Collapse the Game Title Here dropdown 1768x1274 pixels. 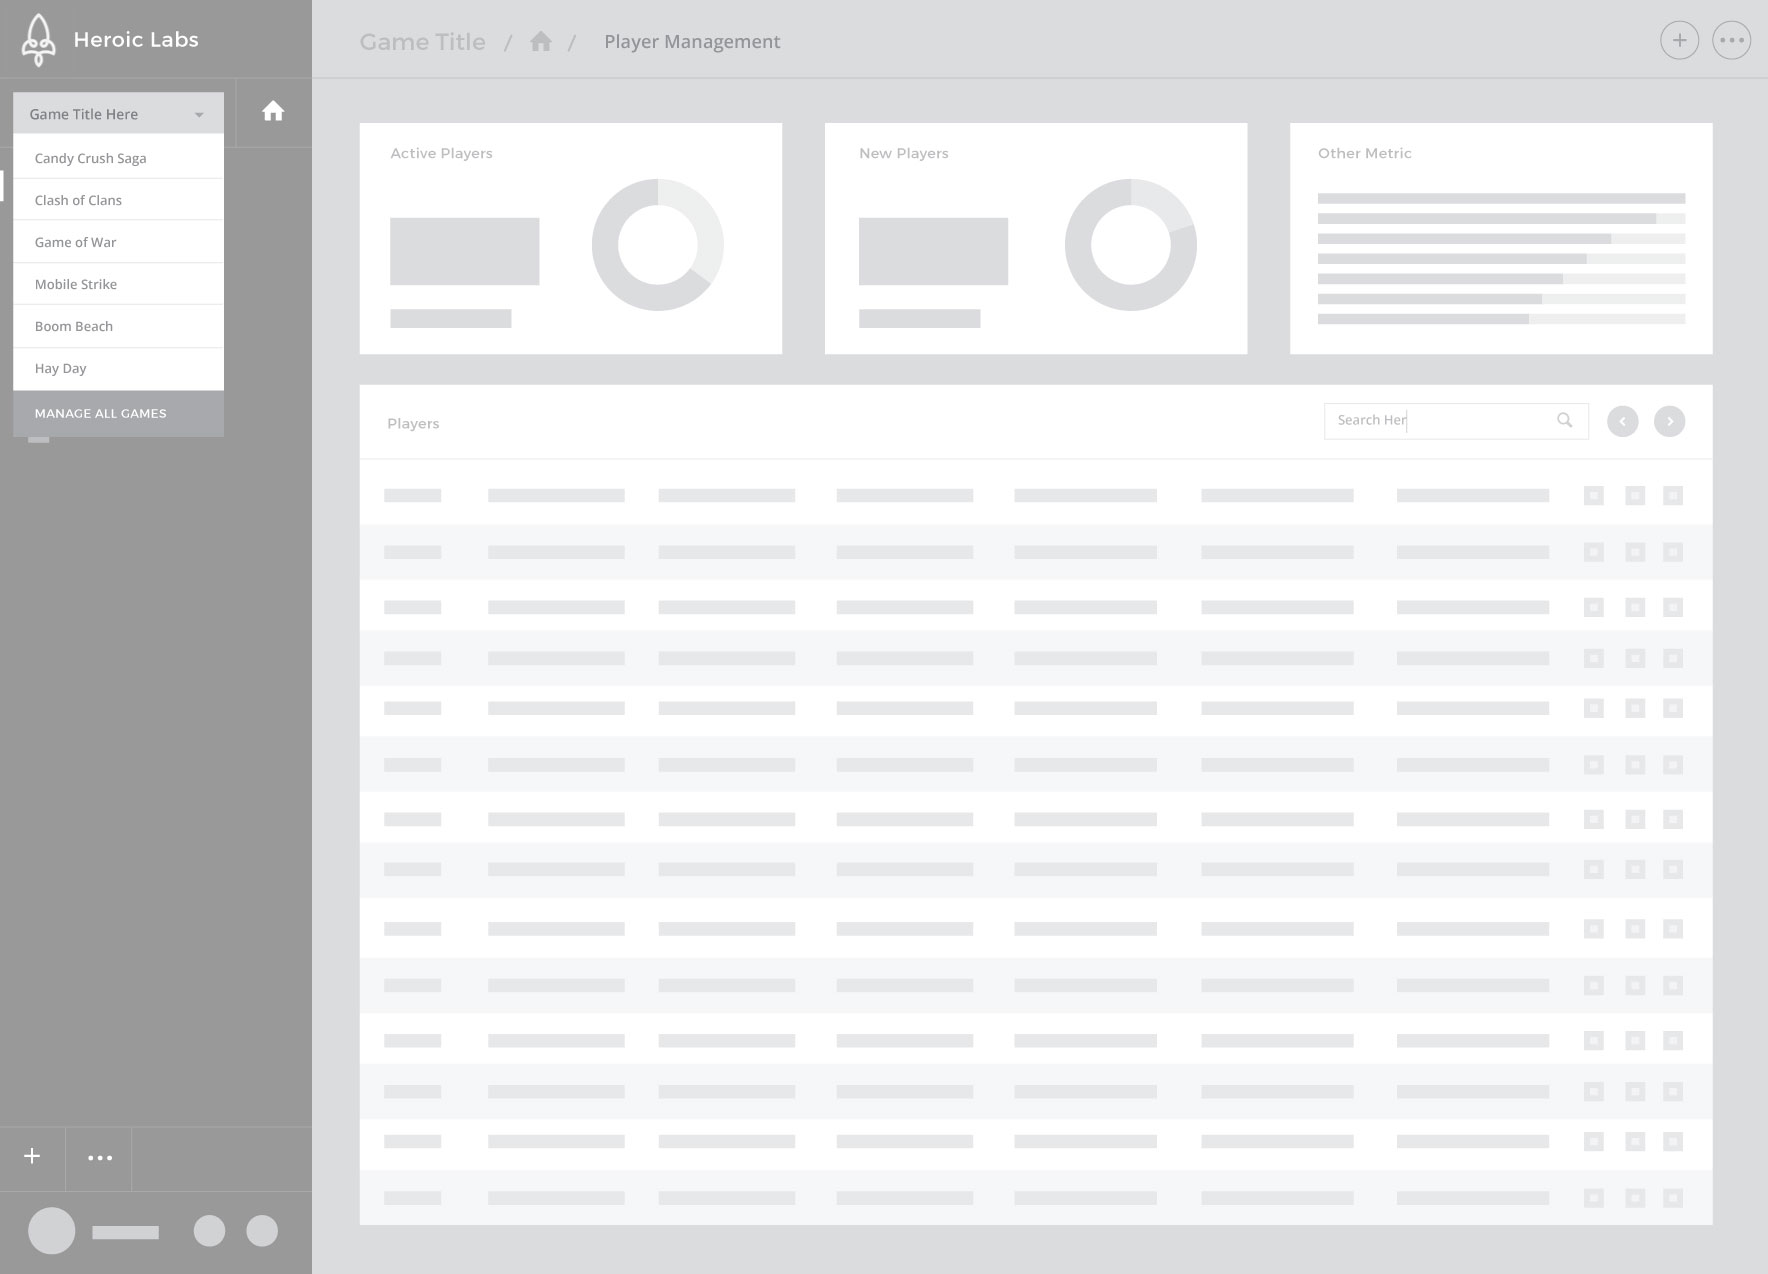click(x=199, y=115)
